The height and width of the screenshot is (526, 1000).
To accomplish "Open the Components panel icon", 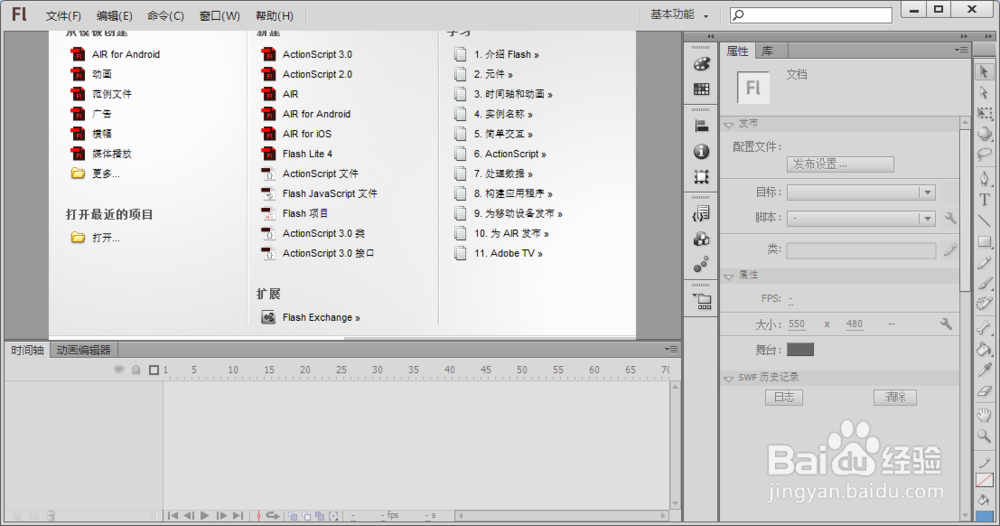I will click(x=702, y=239).
